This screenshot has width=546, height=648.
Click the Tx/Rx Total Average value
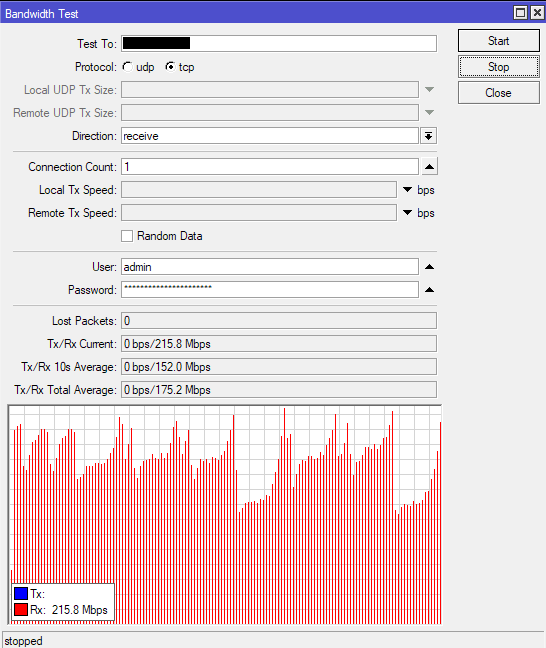(279, 390)
